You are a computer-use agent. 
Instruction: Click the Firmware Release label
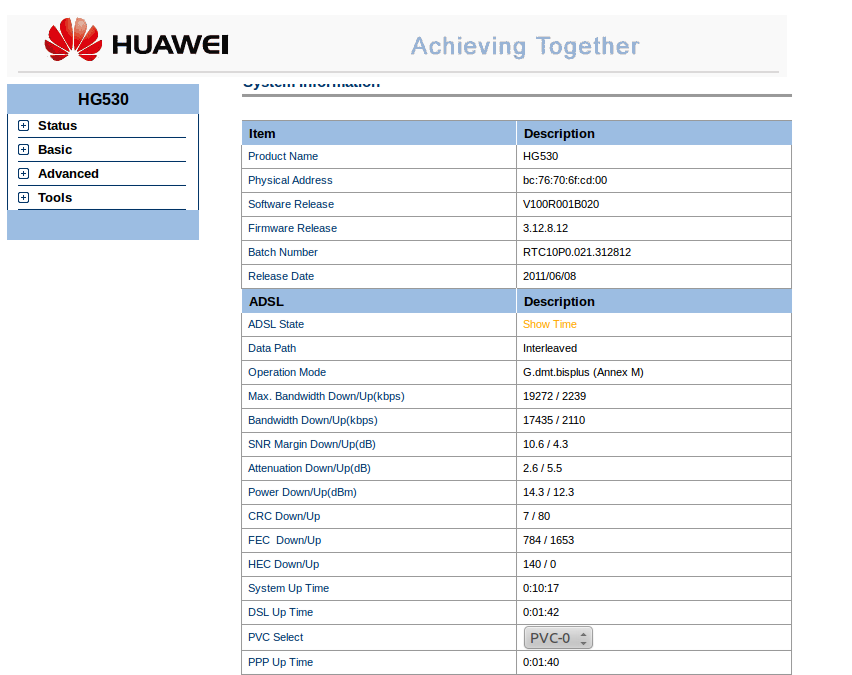pos(292,228)
